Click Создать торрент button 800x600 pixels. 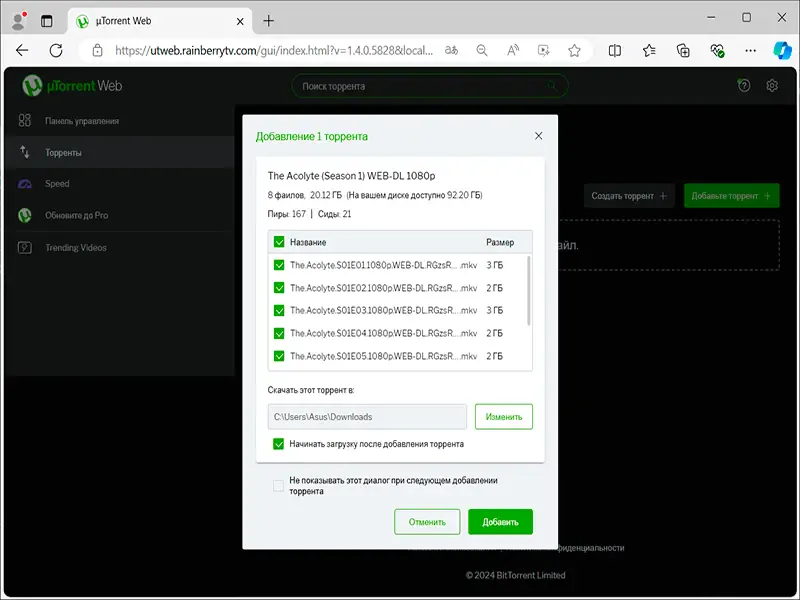629,195
